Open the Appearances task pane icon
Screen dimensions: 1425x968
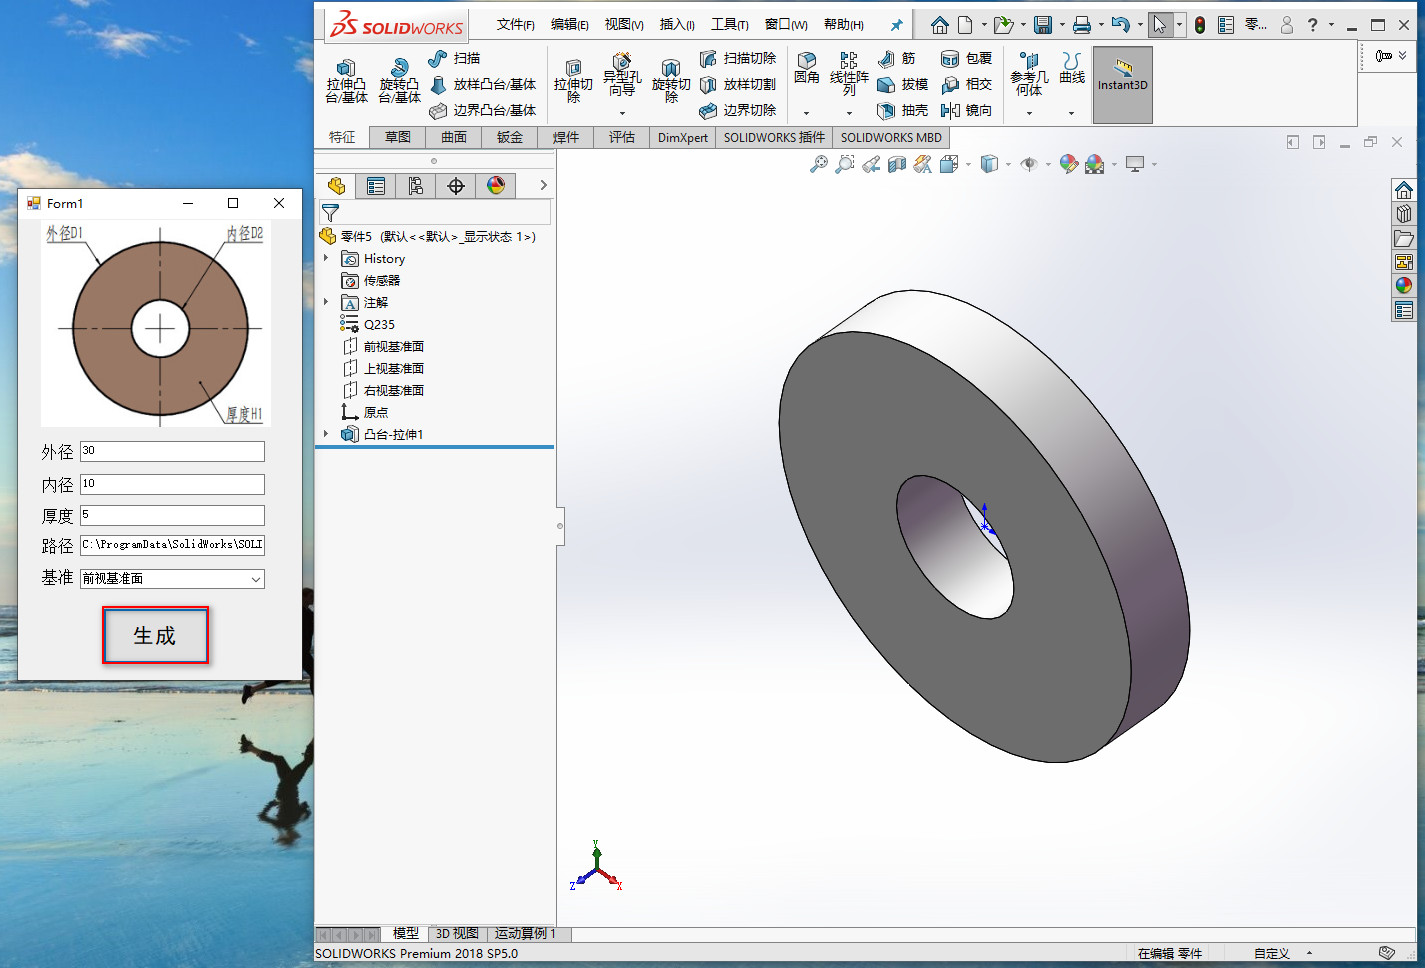point(1403,284)
